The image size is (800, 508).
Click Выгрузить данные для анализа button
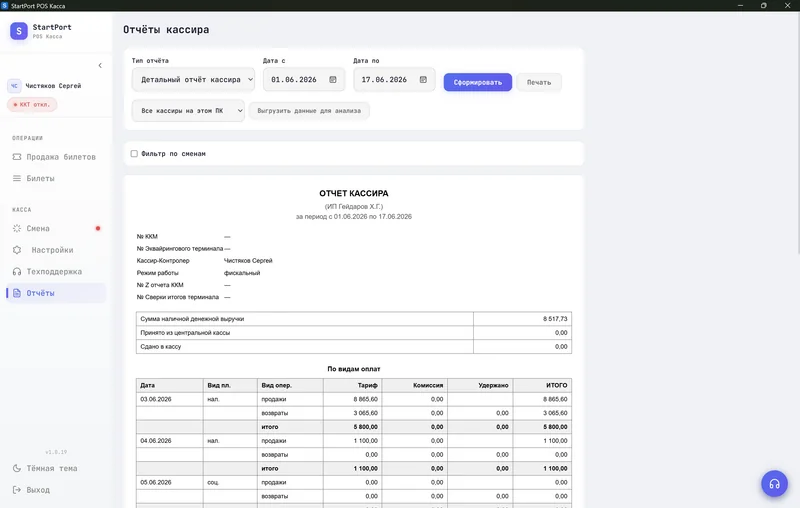point(309,111)
